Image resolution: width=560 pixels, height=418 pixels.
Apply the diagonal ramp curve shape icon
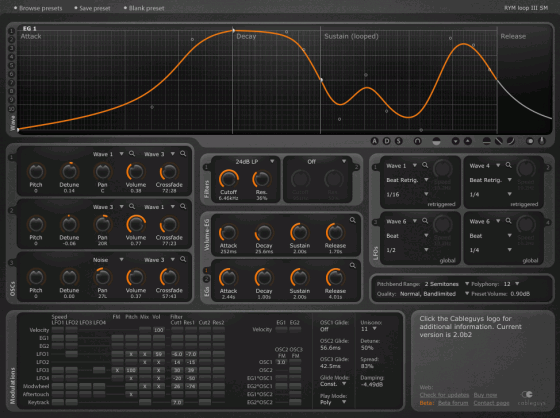[499, 141]
